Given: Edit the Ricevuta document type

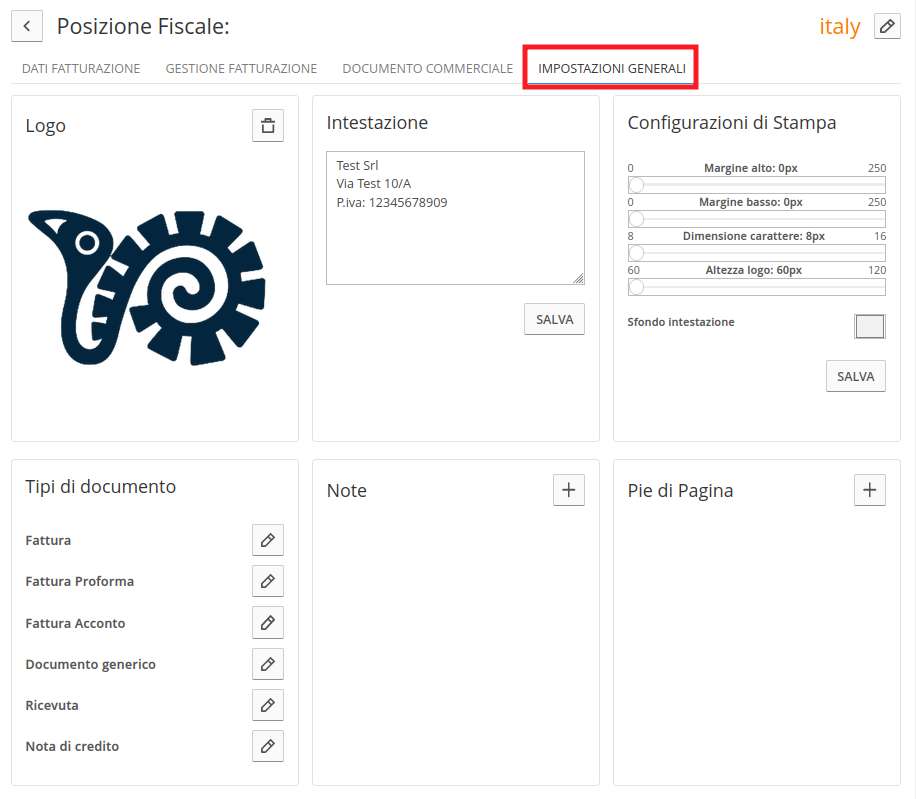Looking at the screenshot, I should 268,705.
